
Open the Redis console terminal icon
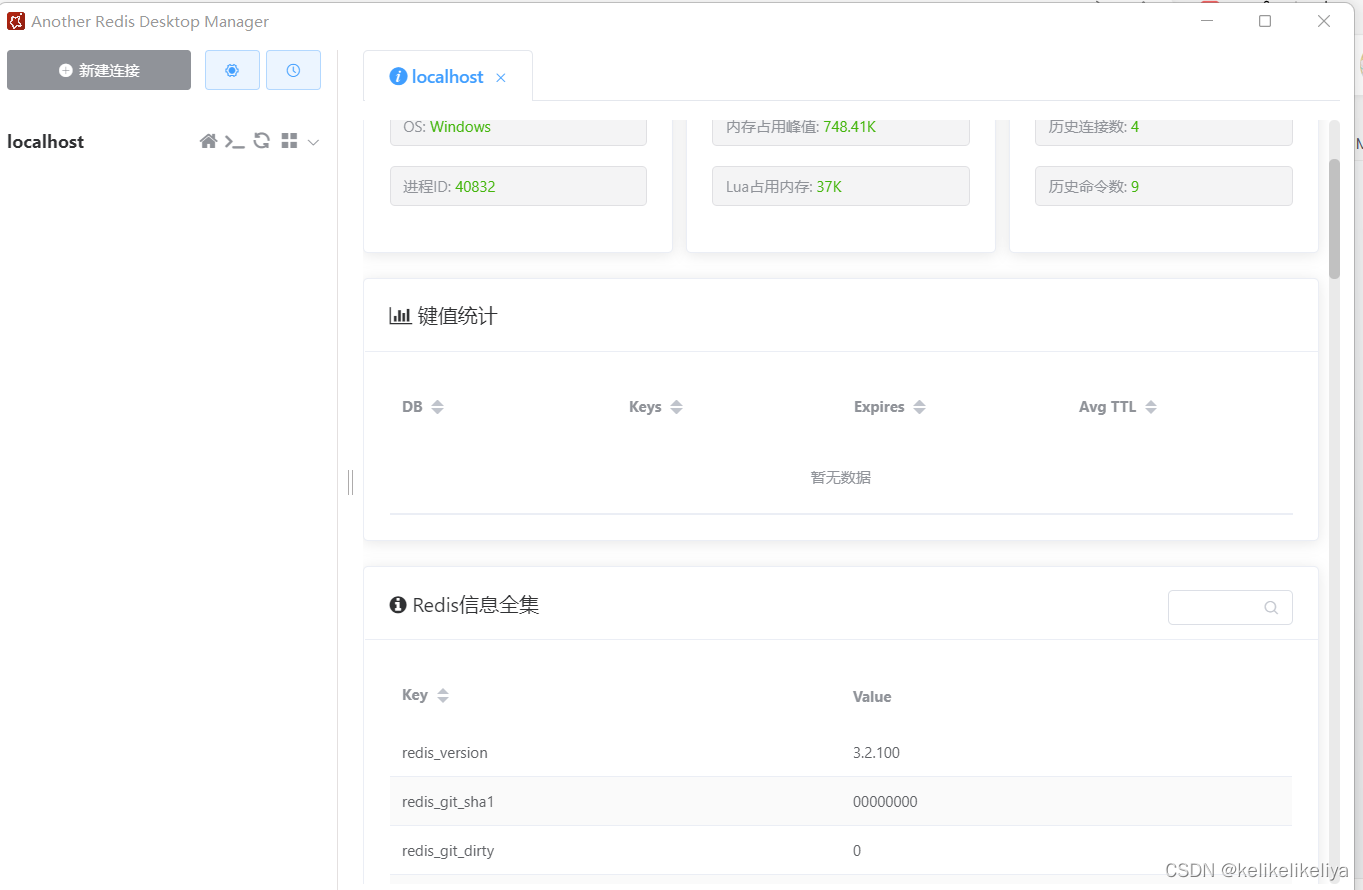[234, 141]
